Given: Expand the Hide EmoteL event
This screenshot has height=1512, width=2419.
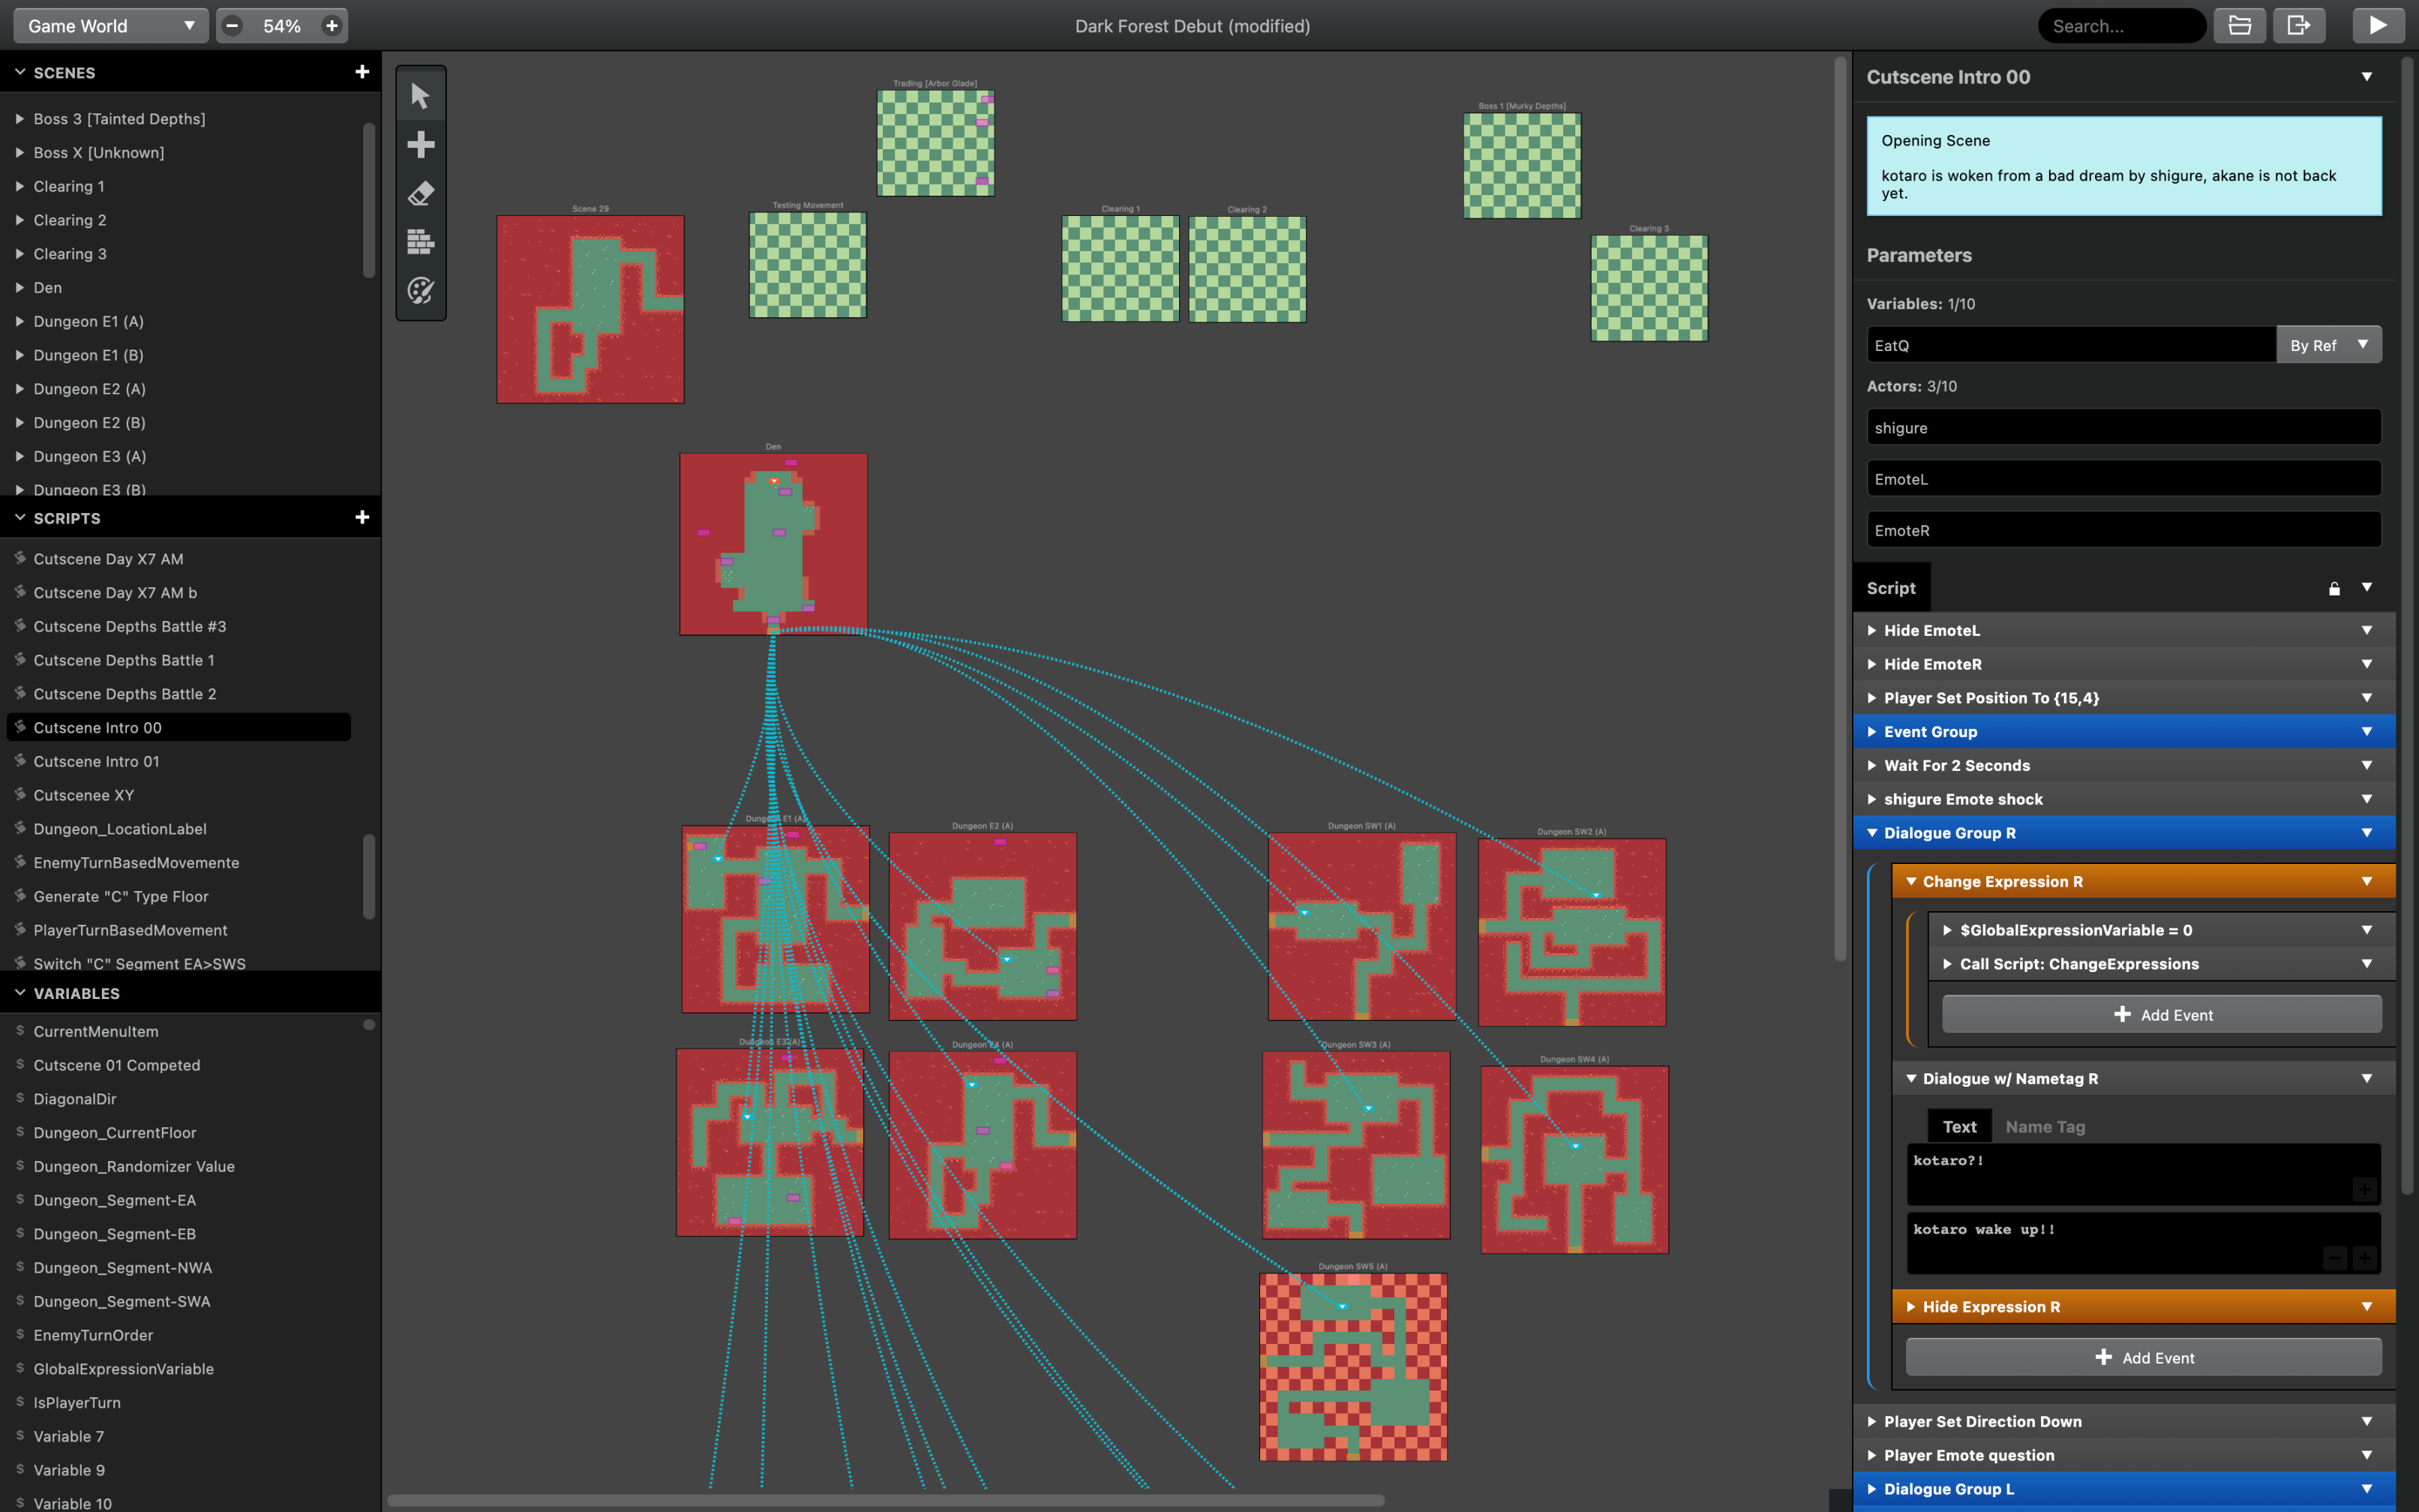Looking at the screenshot, I should [x=1871, y=630].
